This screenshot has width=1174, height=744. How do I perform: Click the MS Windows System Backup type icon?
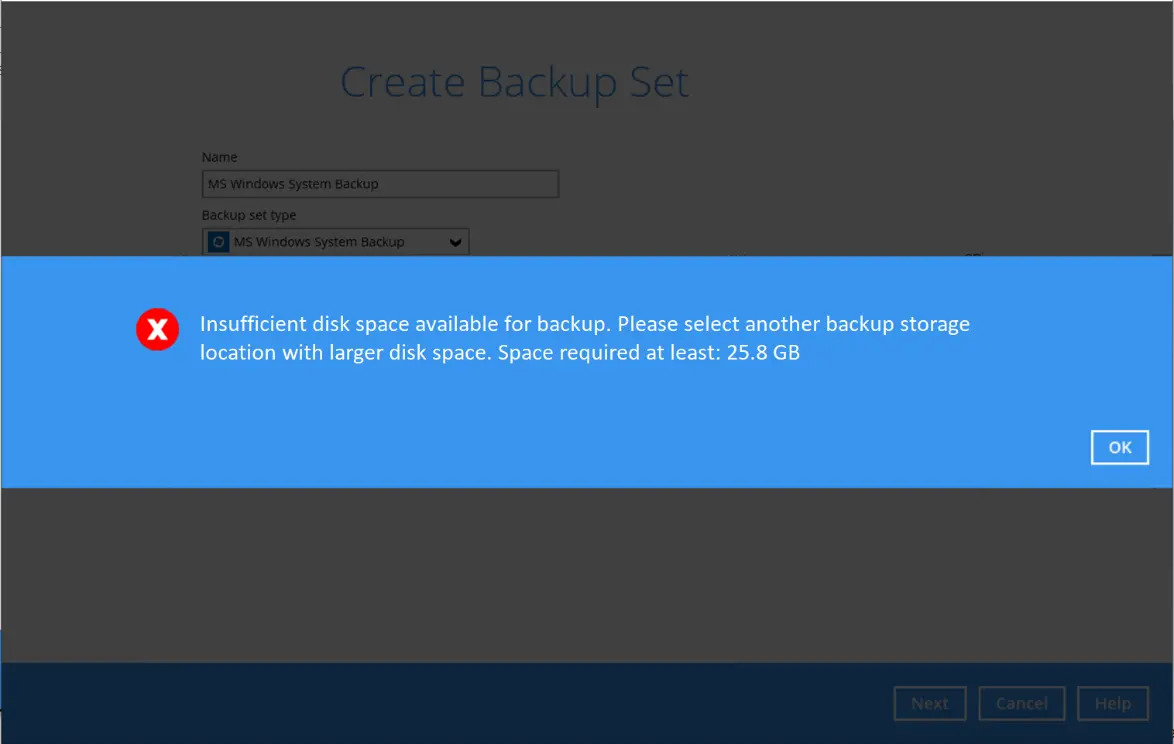coord(218,242)
